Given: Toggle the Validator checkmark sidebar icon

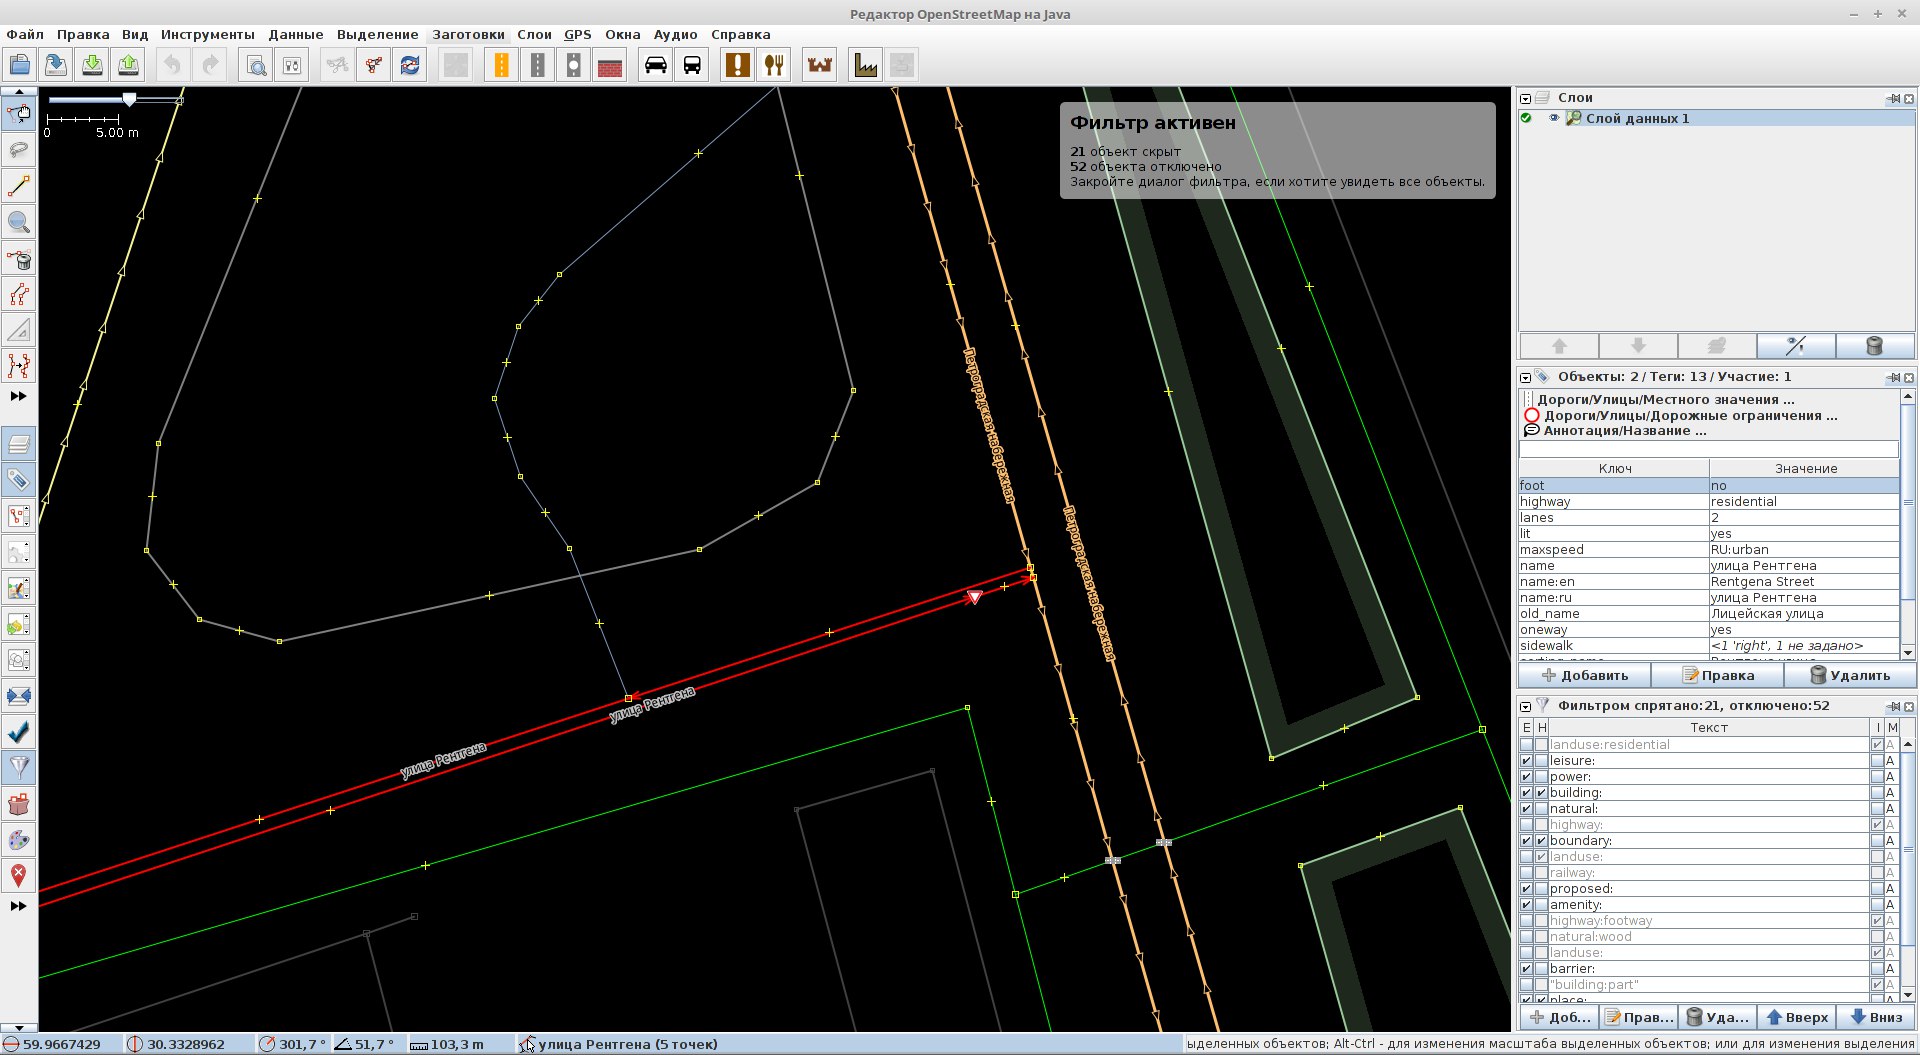Looking at the screenshot, I should point(19,732).
